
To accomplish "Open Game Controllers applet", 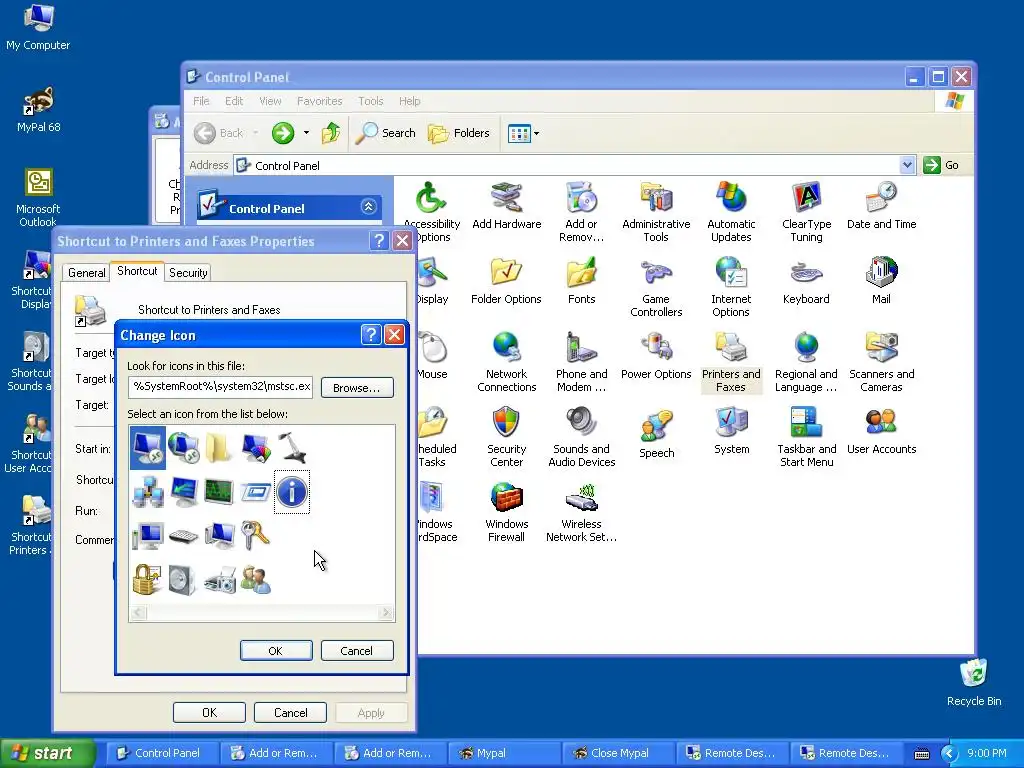I will click(656, 287).
